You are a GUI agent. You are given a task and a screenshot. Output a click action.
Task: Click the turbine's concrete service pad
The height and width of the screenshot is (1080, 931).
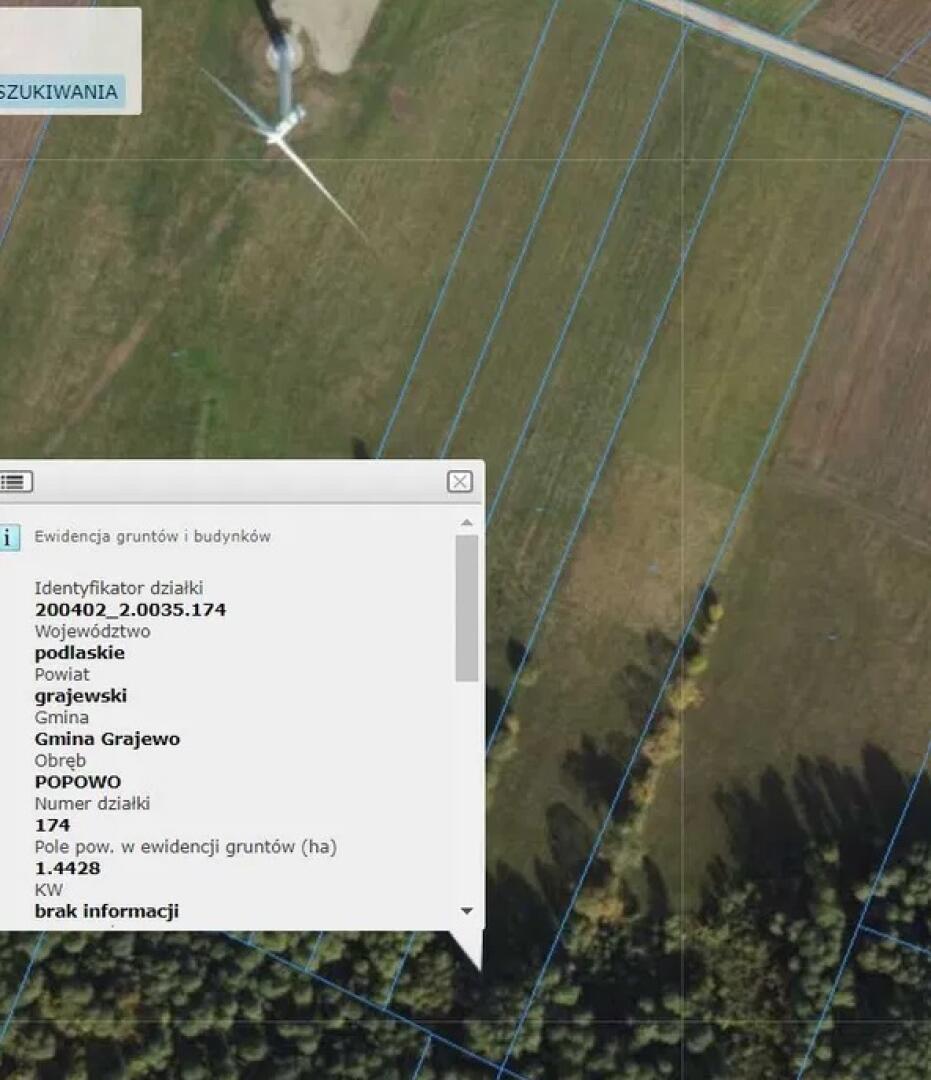(x=330, y=30)
